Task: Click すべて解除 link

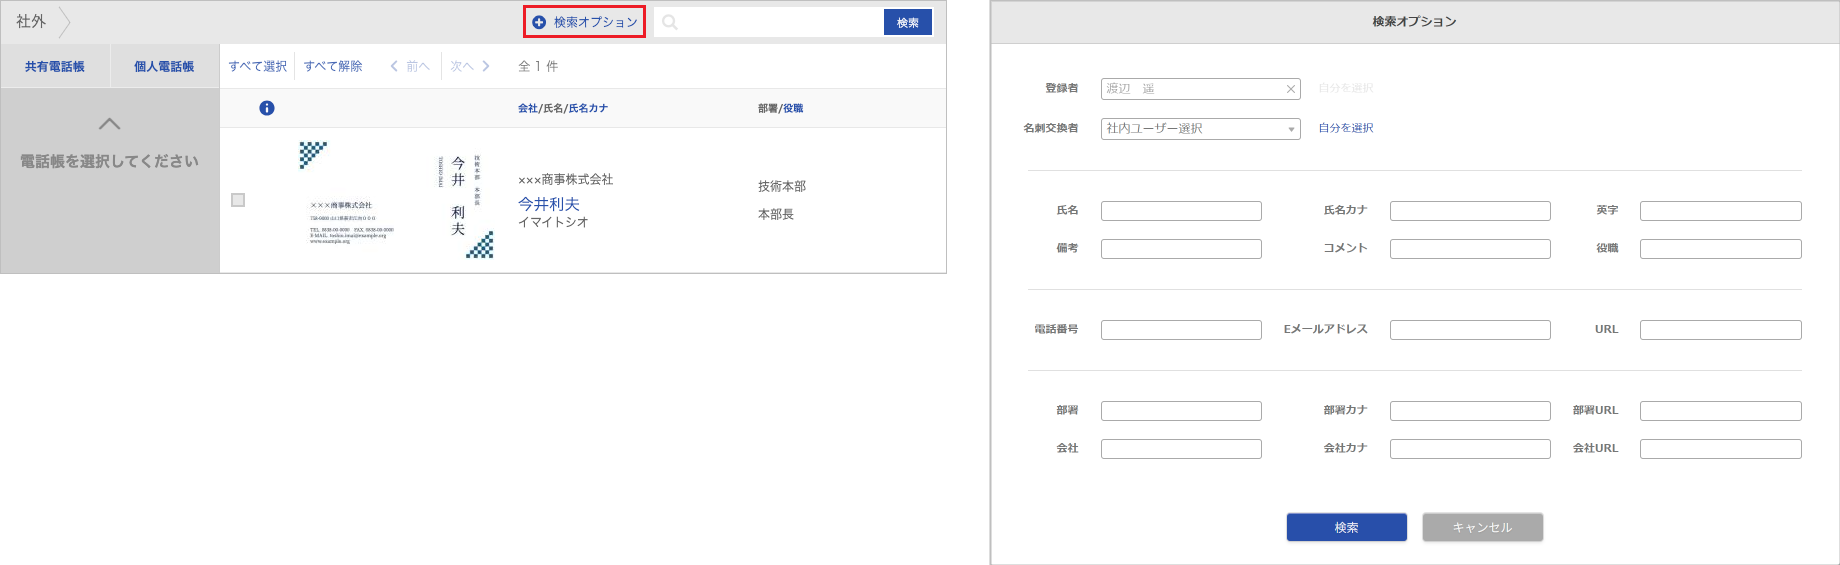Action: tap(333, 66)
